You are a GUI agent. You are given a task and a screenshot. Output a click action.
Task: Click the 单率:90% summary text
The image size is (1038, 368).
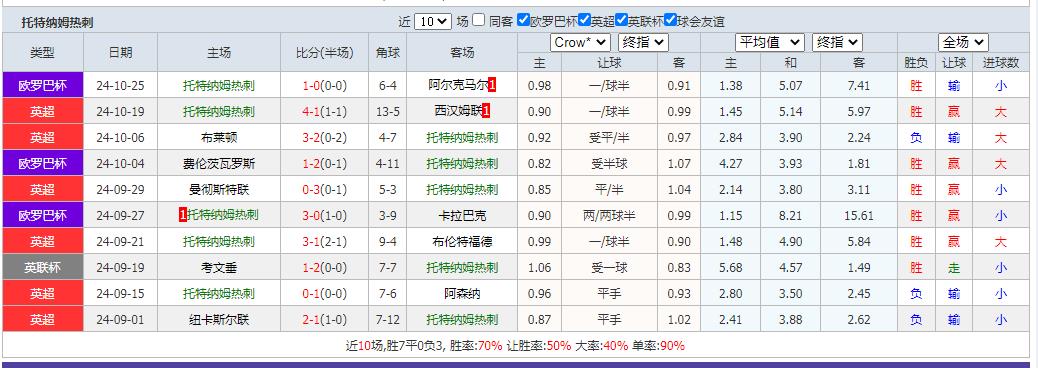tap(658, 345)
